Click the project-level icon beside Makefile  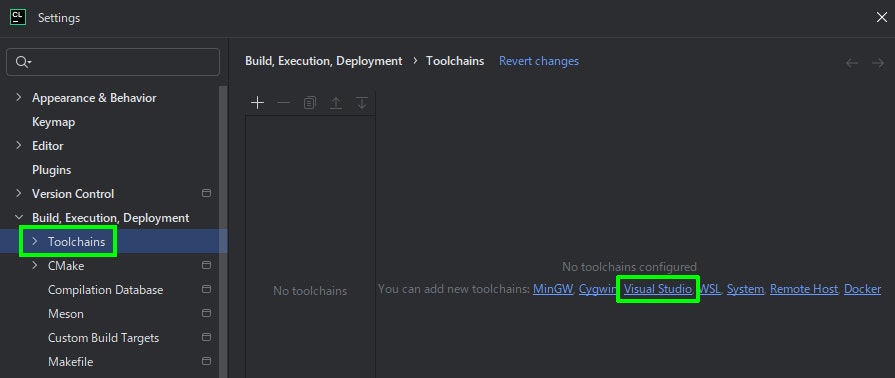pos(207,361)
